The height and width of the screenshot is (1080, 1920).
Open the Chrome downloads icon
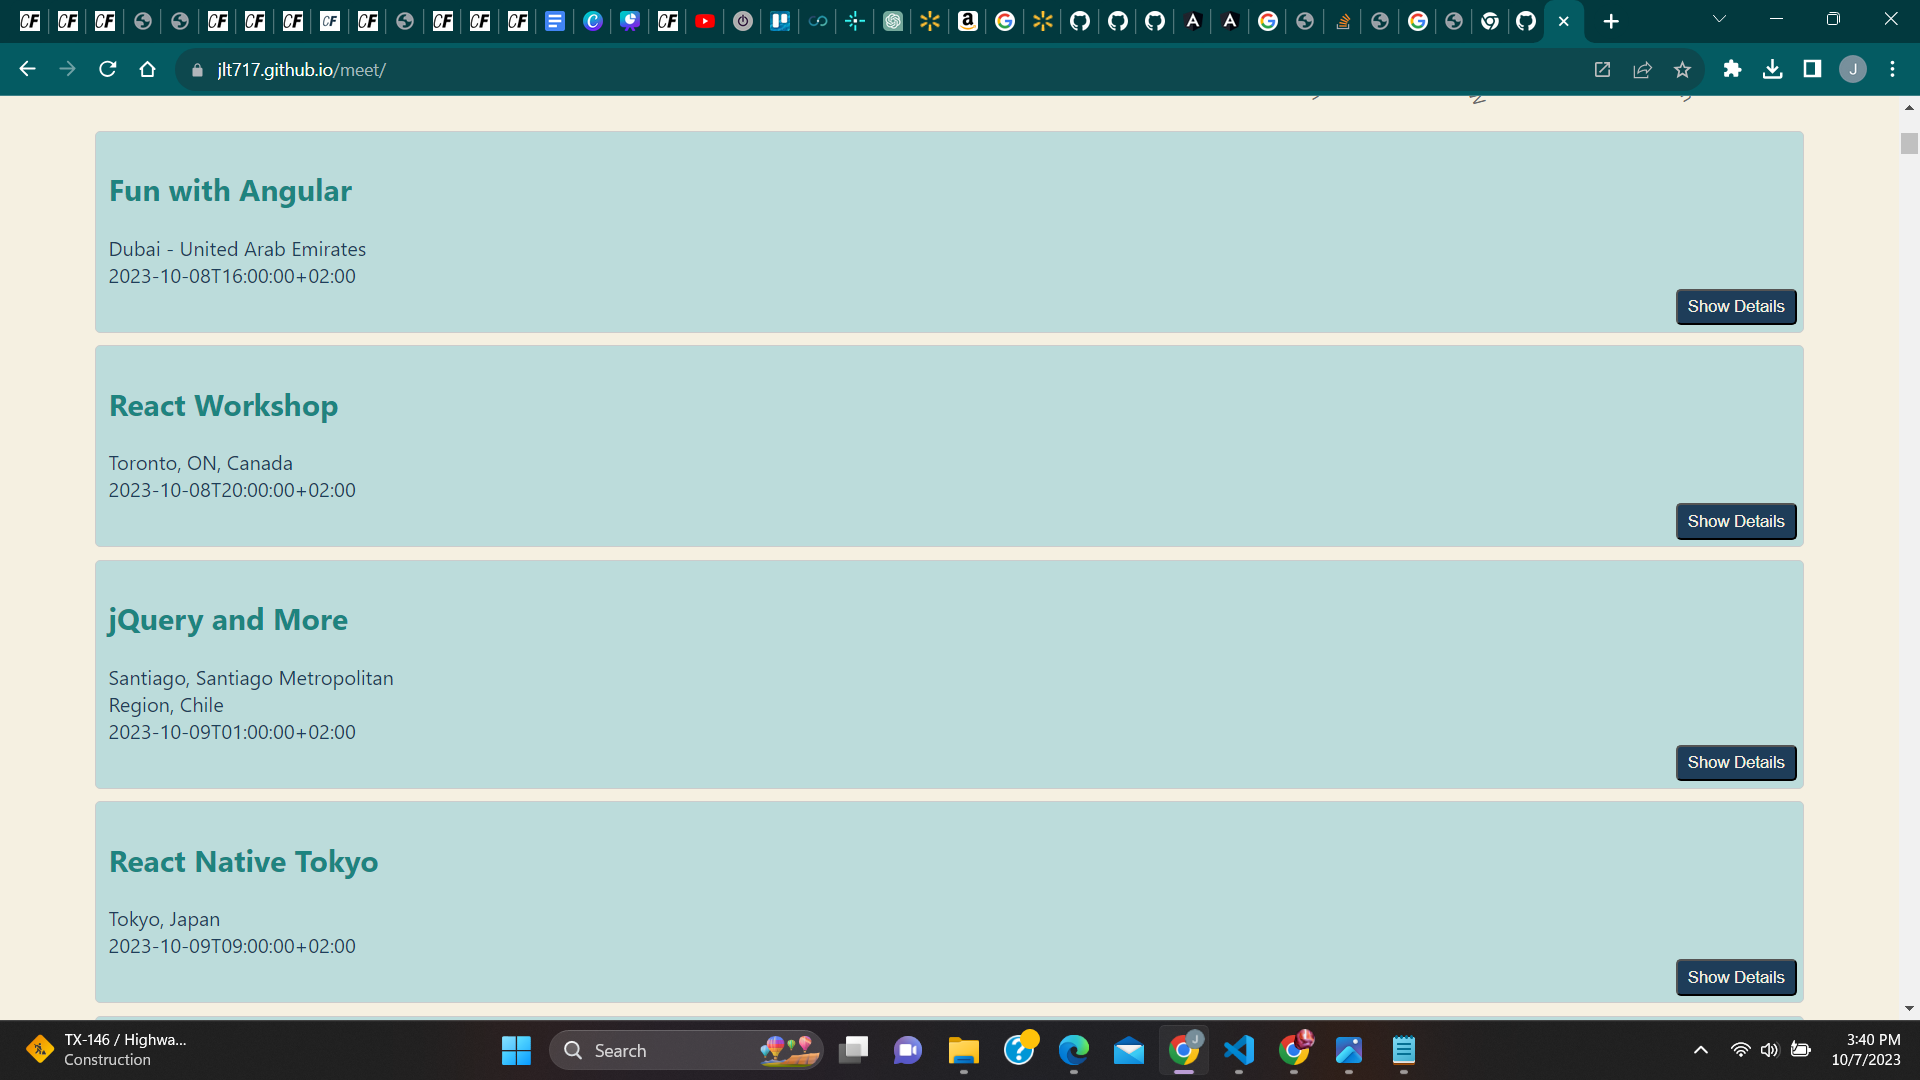pos(1772,69)
